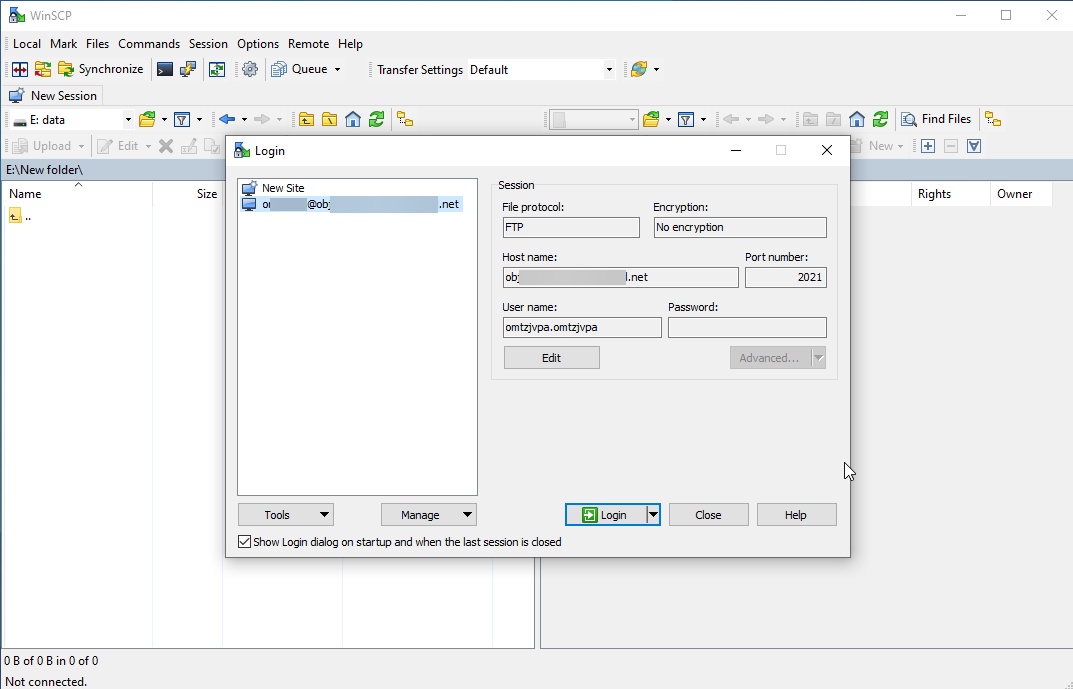
Task: Expand the Login button dropdown arrow
Action: (x=653, y=515)
